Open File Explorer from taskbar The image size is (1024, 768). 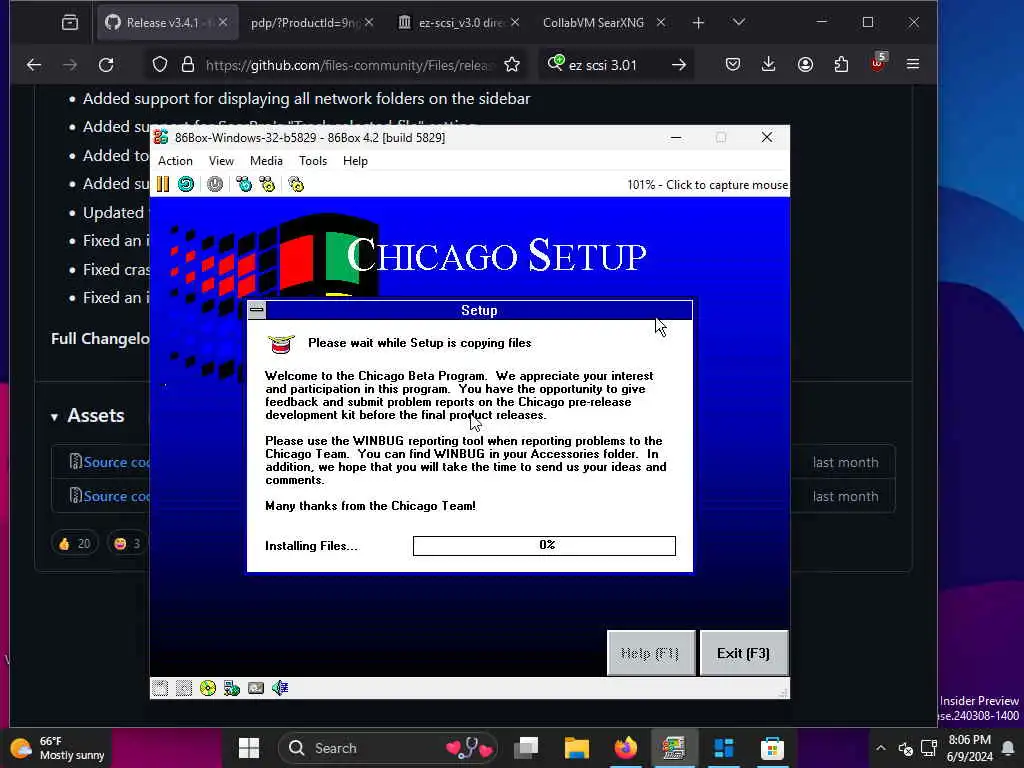tap(577, 748)
